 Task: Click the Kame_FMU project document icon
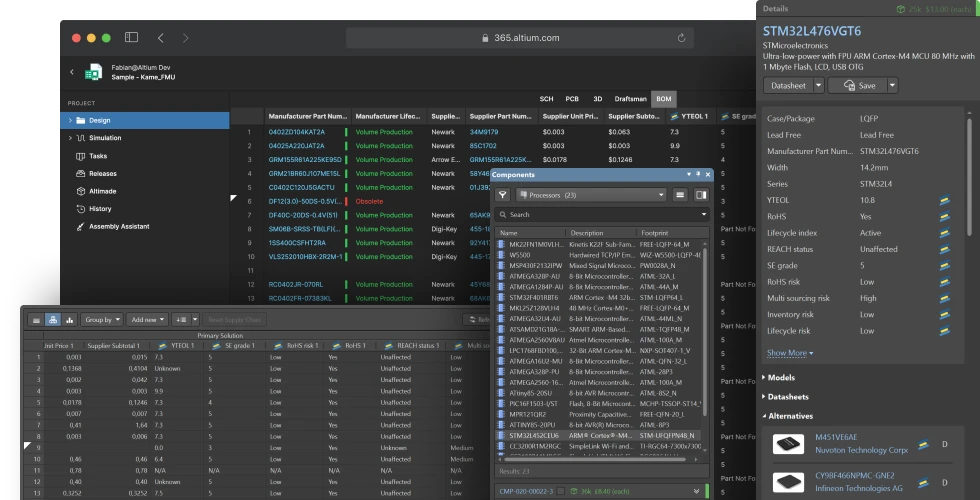[x=93, y=72]
